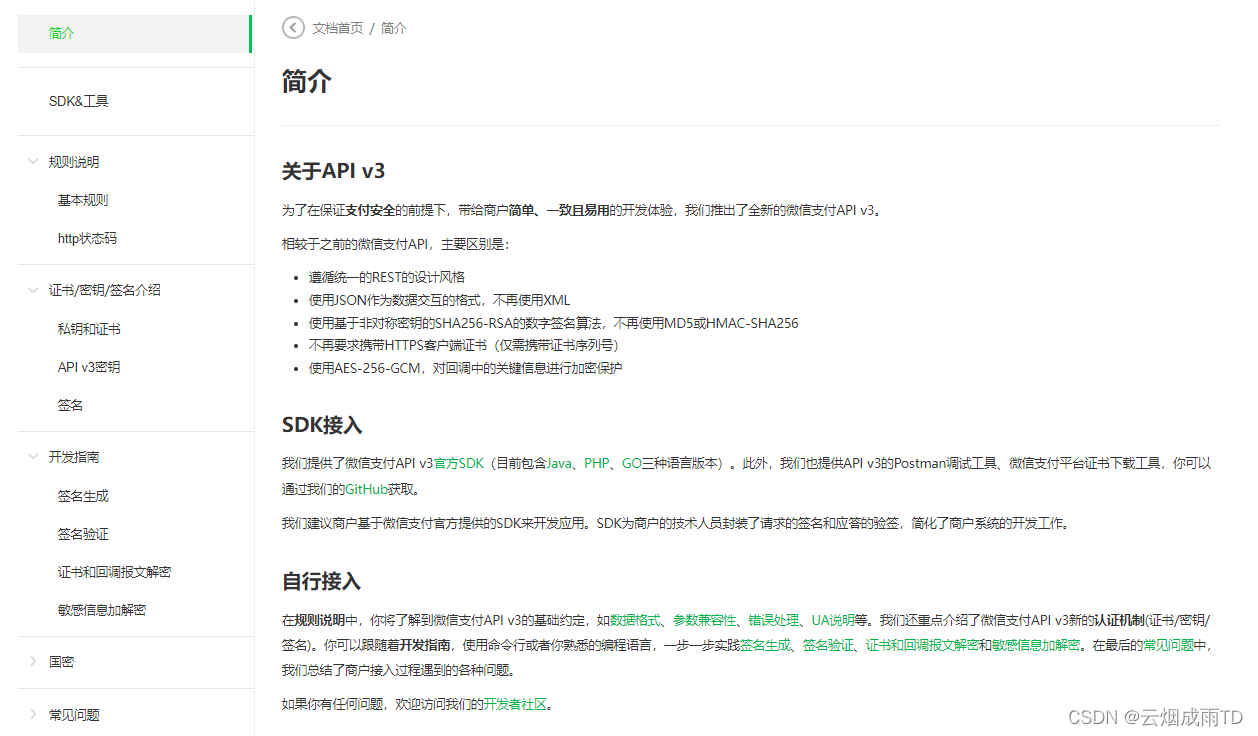Screen dimensions: 1258x736
Task: Click the 国密 sidebar heading
Action: pos(61,662)
